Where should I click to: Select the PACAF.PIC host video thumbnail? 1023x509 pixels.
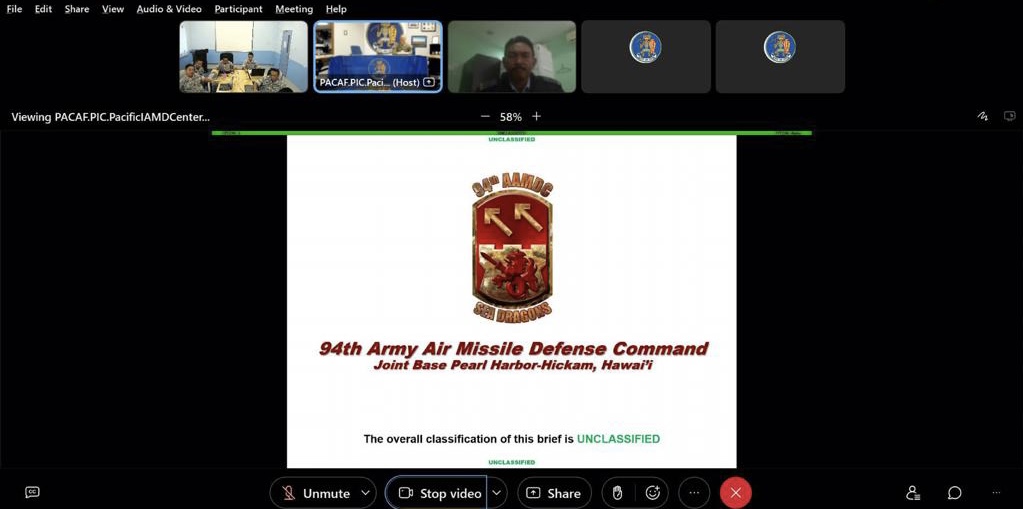click(x=378, y=57)
